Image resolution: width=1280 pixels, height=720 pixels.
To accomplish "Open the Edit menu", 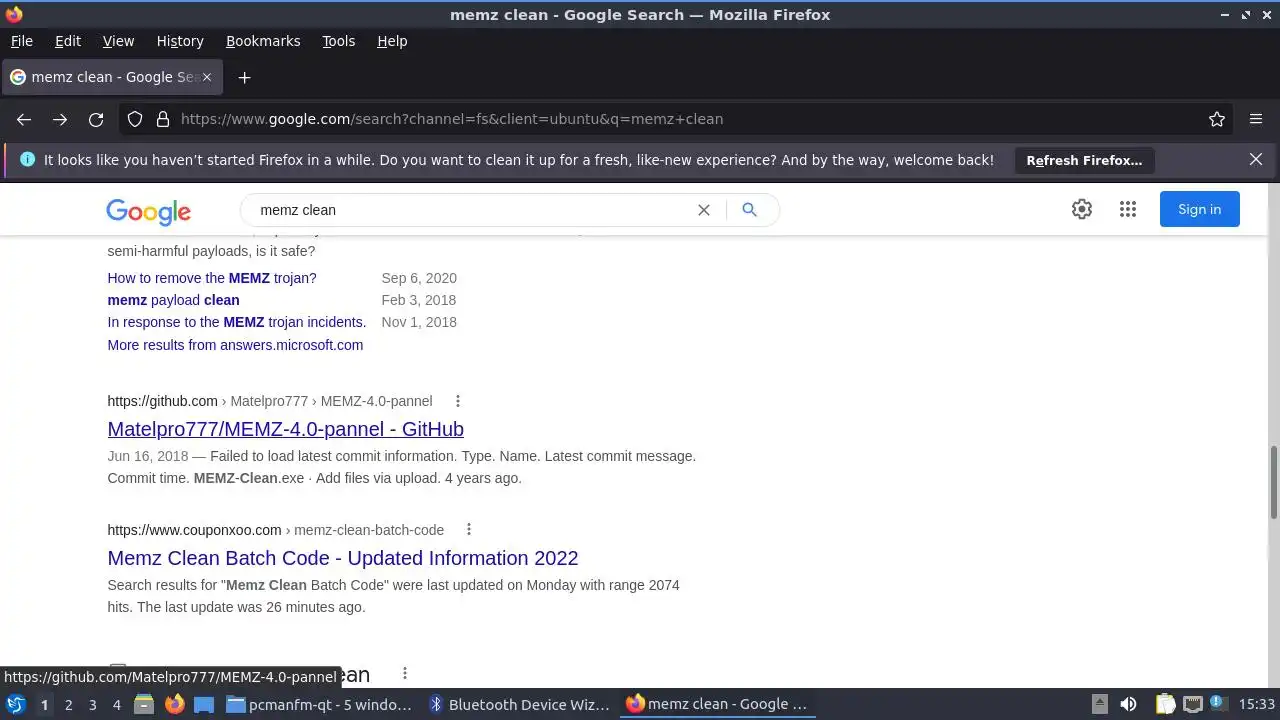I will 68,41.
